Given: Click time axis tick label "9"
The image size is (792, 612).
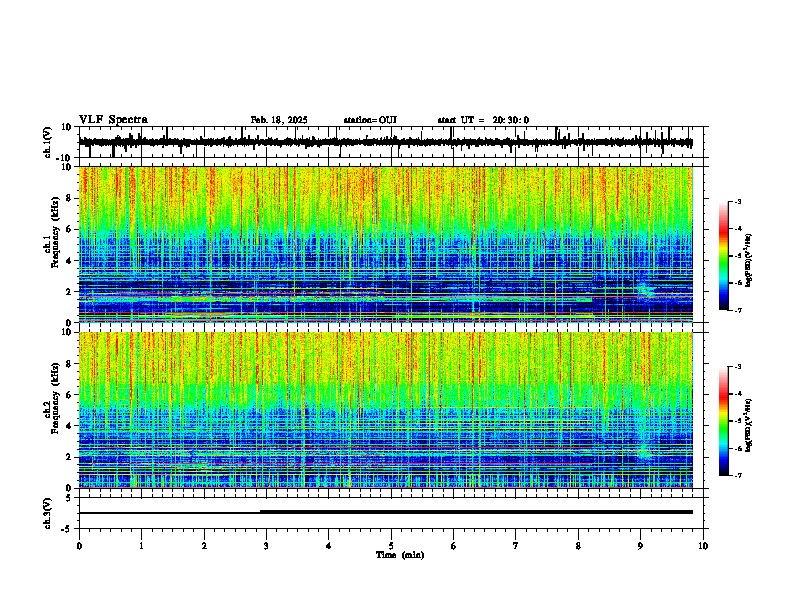Looking at the screenshot, I should [640, 546].
